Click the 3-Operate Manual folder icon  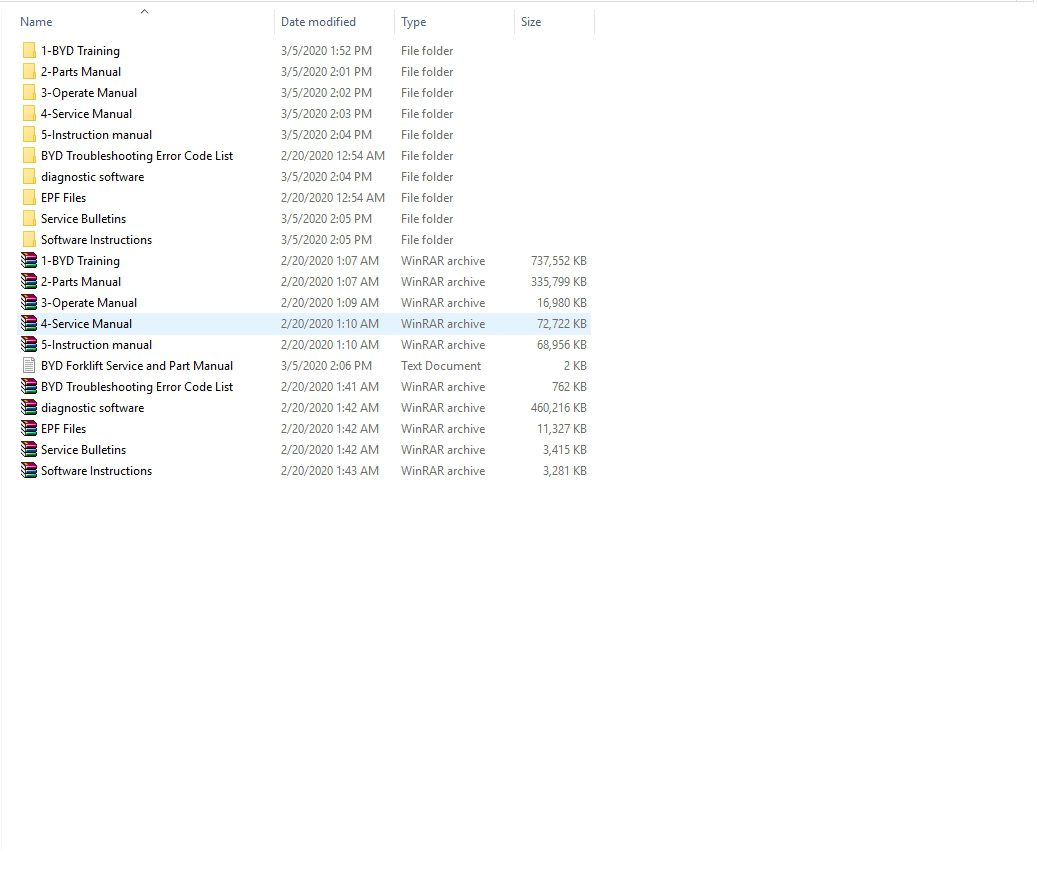tap(29, 93)
